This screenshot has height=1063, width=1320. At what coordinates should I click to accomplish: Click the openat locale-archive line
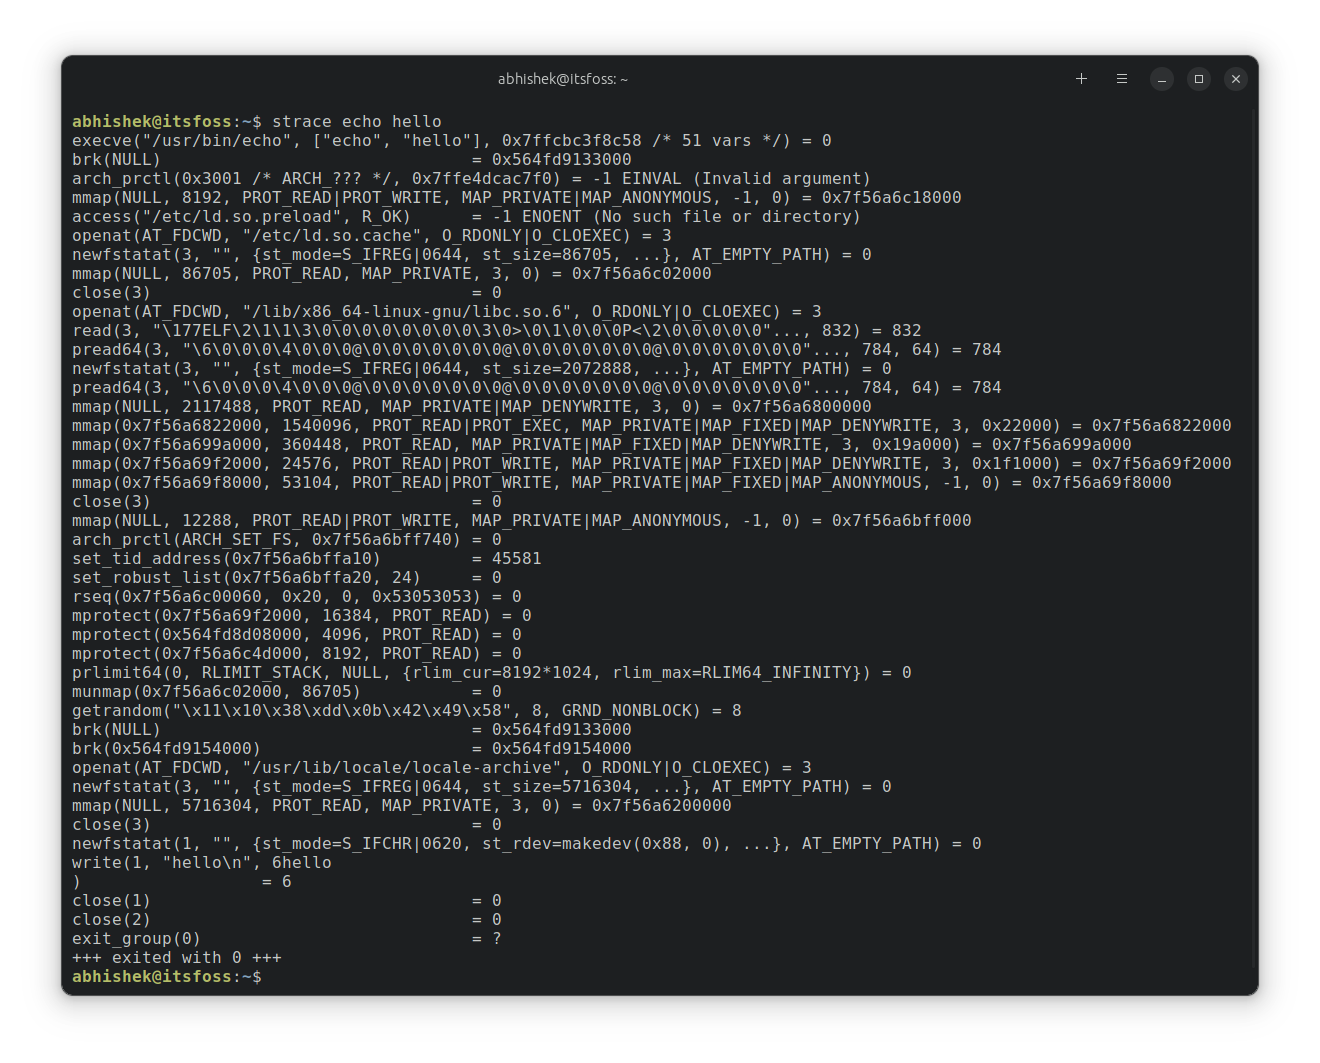(x=442, y=768)
